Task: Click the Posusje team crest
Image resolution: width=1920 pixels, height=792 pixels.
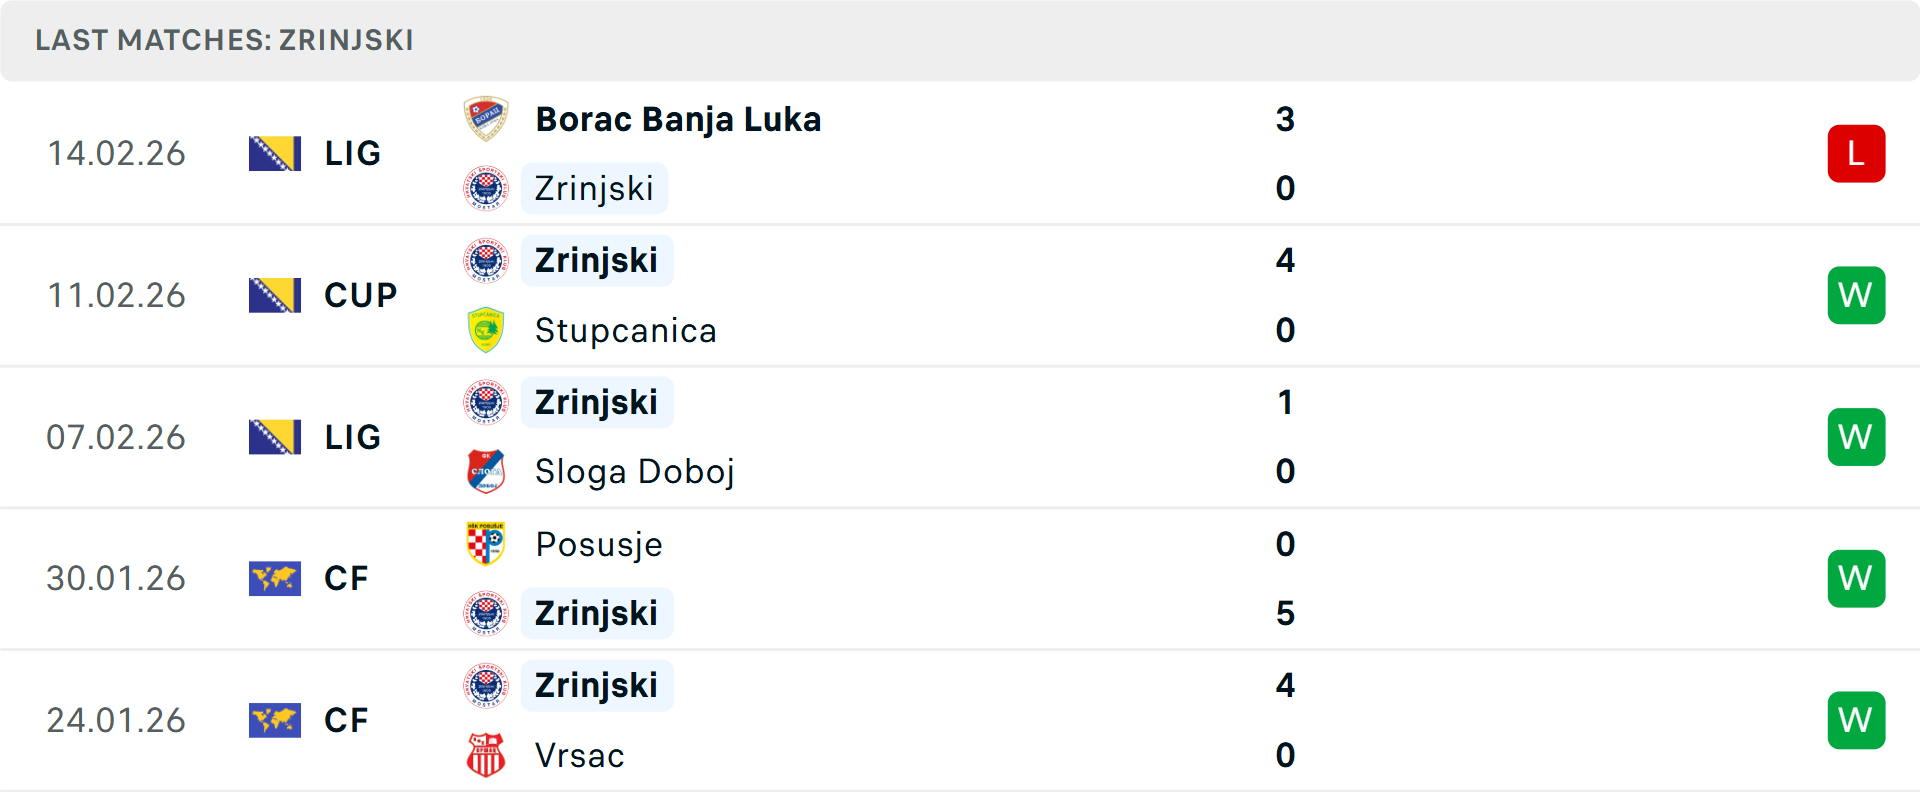Action: (486, 544)
